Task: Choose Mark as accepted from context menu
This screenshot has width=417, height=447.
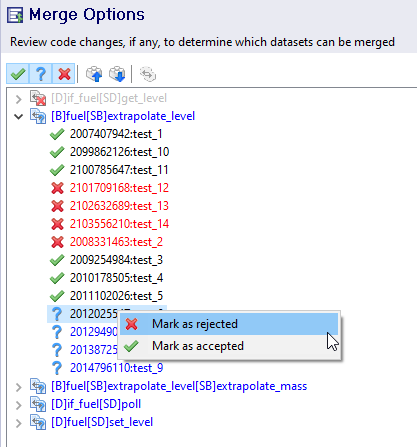Action: 229,346
